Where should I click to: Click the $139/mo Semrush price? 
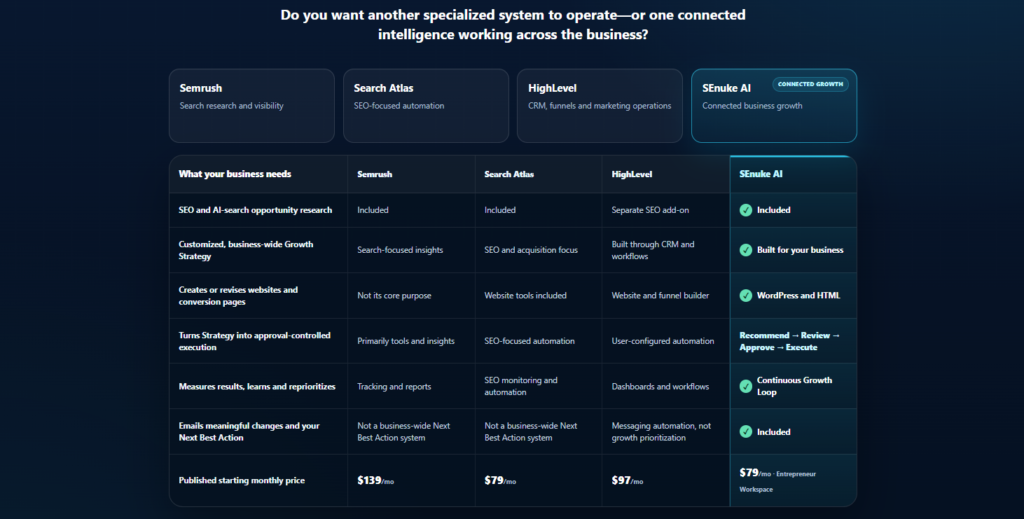click(x=376, y=480)
